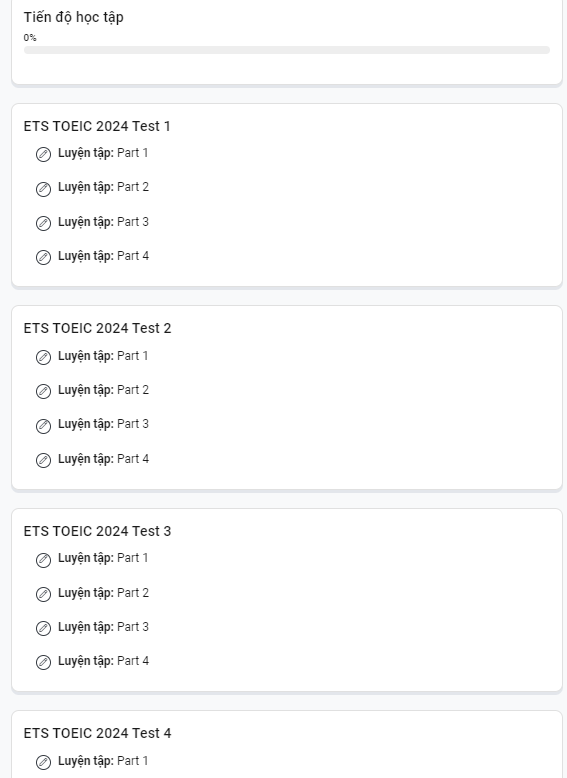Viewport: 567px width, 778px height.
Task: Click pencil icon beside Test 1 Part 3
Action: click(43, 223)
